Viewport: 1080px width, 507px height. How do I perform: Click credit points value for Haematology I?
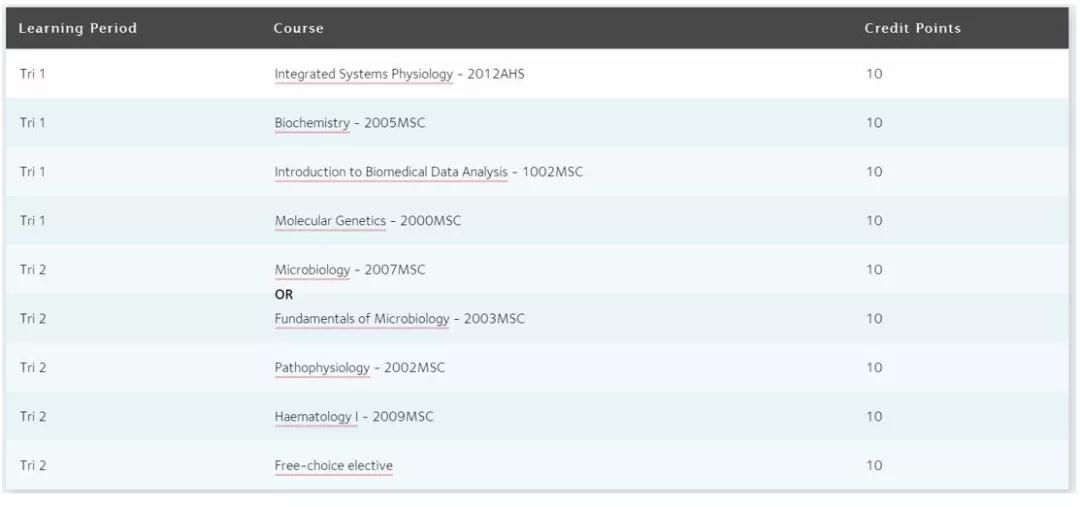tap(874, 417)
